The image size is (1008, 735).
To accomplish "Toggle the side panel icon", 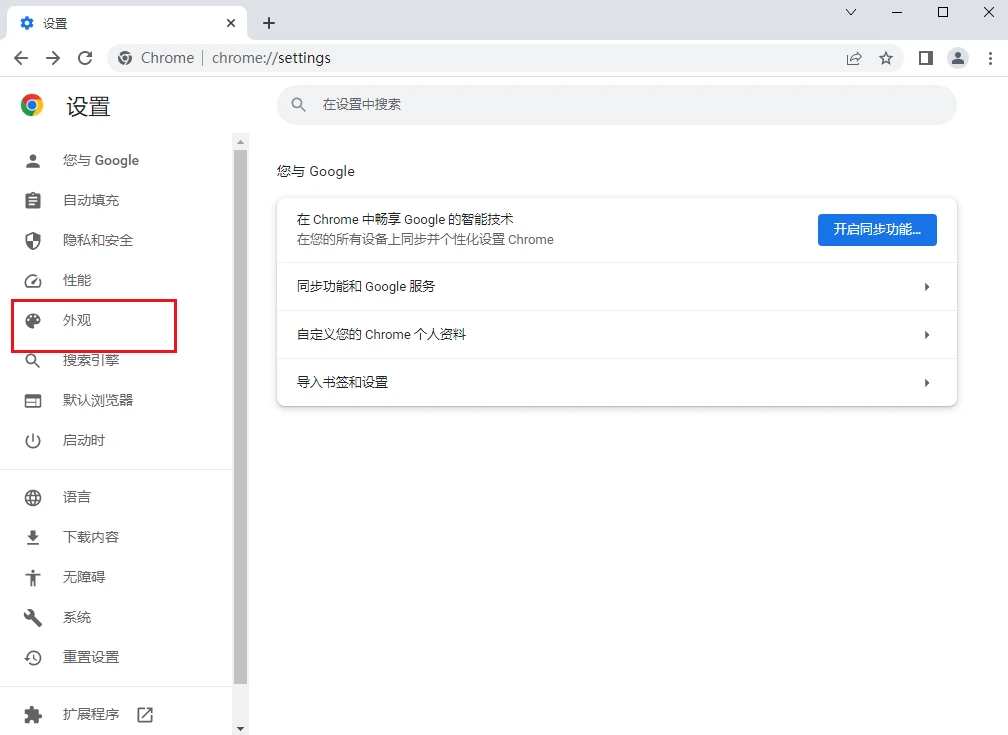I will [x=926, y=58].
